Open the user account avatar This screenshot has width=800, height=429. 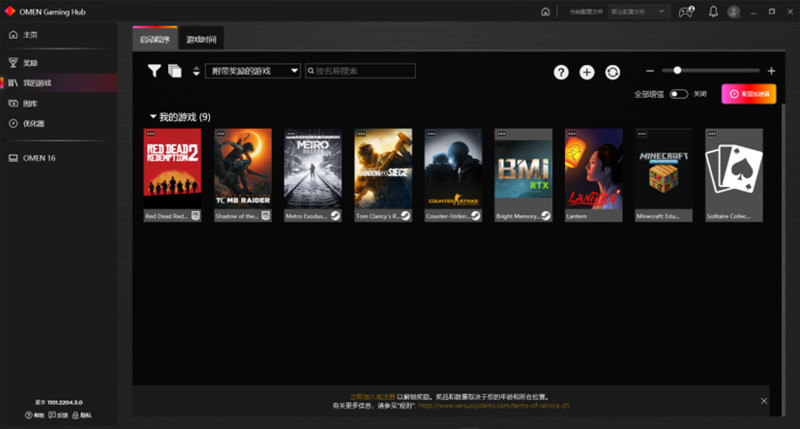tap(734, 12)
